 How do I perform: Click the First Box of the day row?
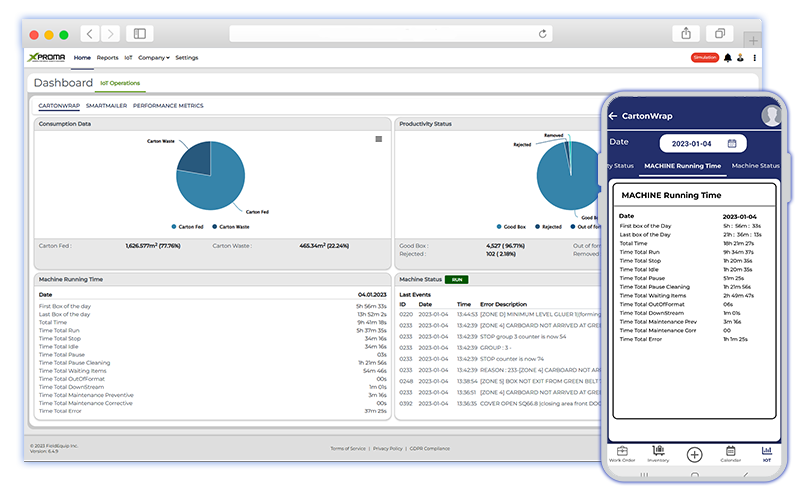212,306
